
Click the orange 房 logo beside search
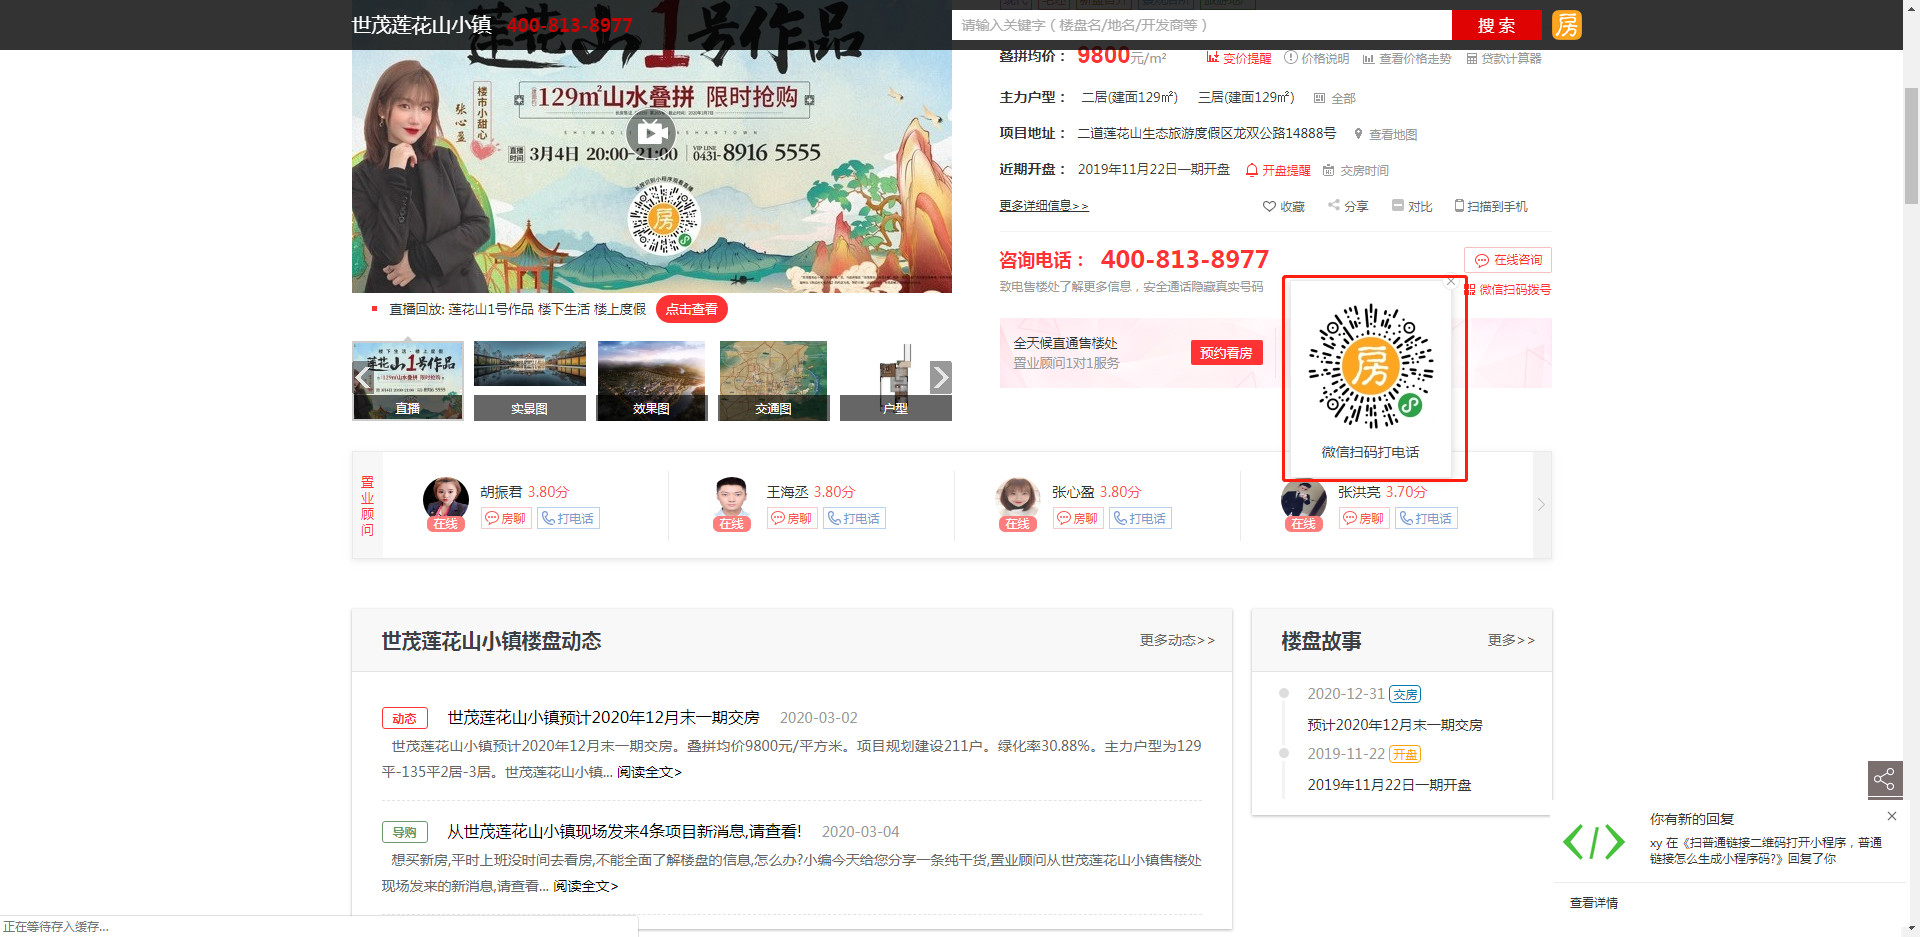tap(1566, 25)
